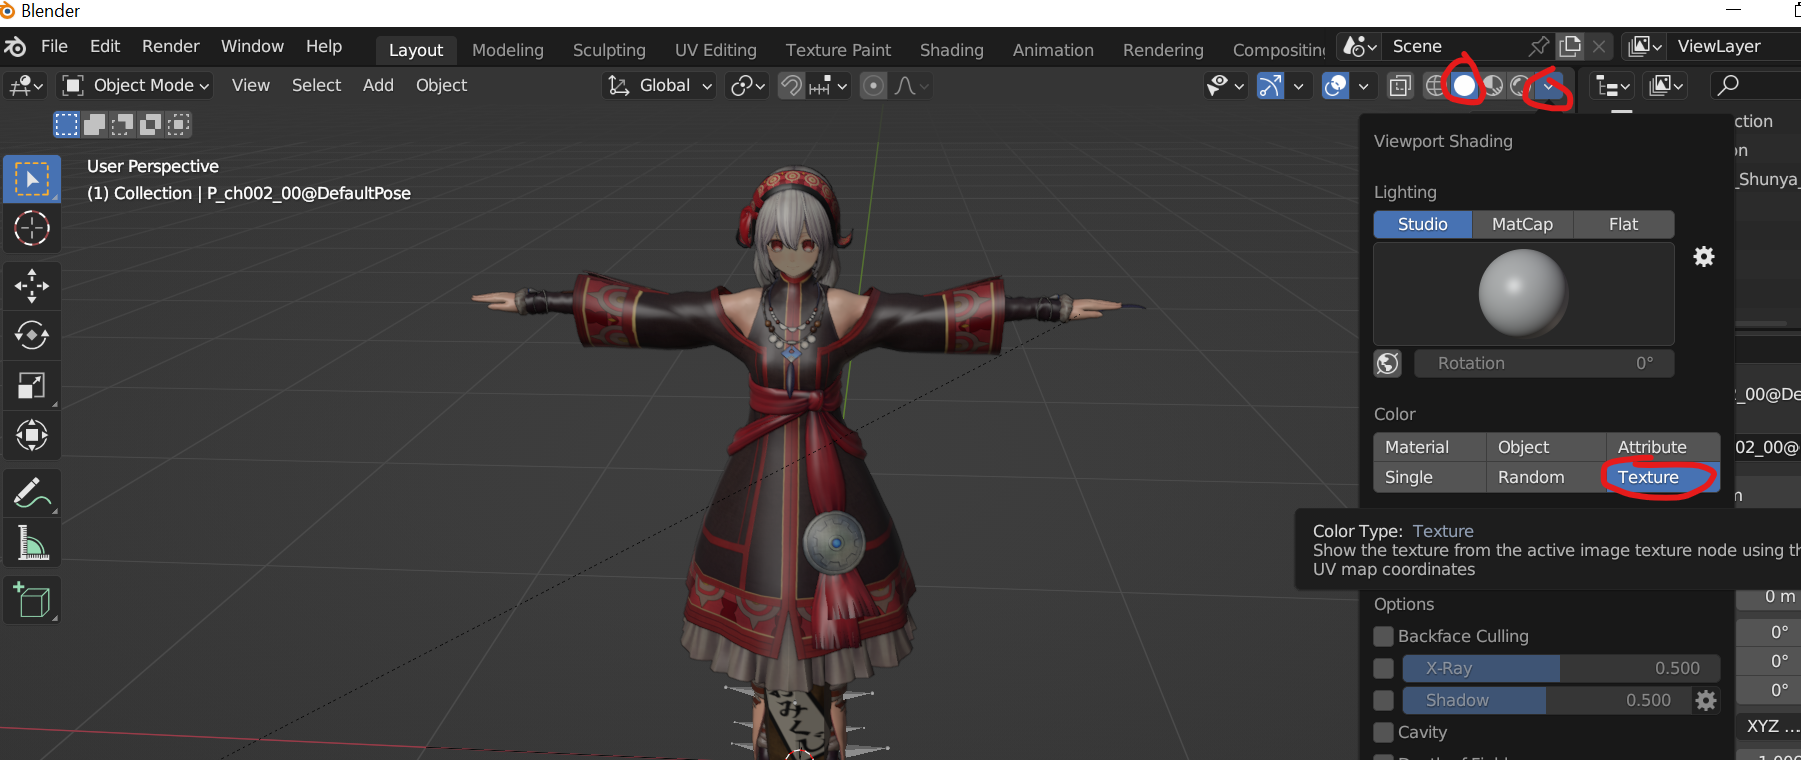
Task: Activate the 3D Cursor tool
Action: [32, 229]
